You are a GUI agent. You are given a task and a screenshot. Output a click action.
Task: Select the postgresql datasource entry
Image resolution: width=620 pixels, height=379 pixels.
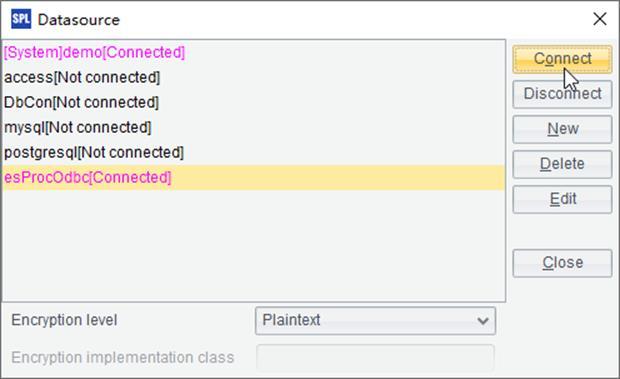[x=253, y=152]
